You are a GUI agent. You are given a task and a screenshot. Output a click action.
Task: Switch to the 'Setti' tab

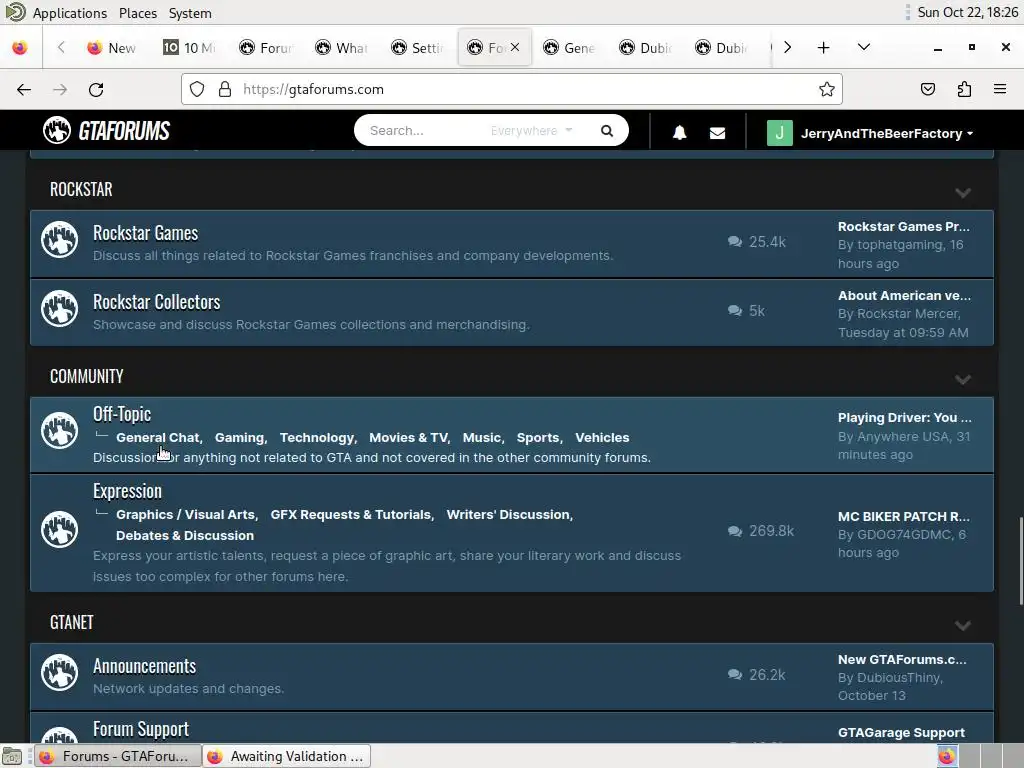pos(418,48)
